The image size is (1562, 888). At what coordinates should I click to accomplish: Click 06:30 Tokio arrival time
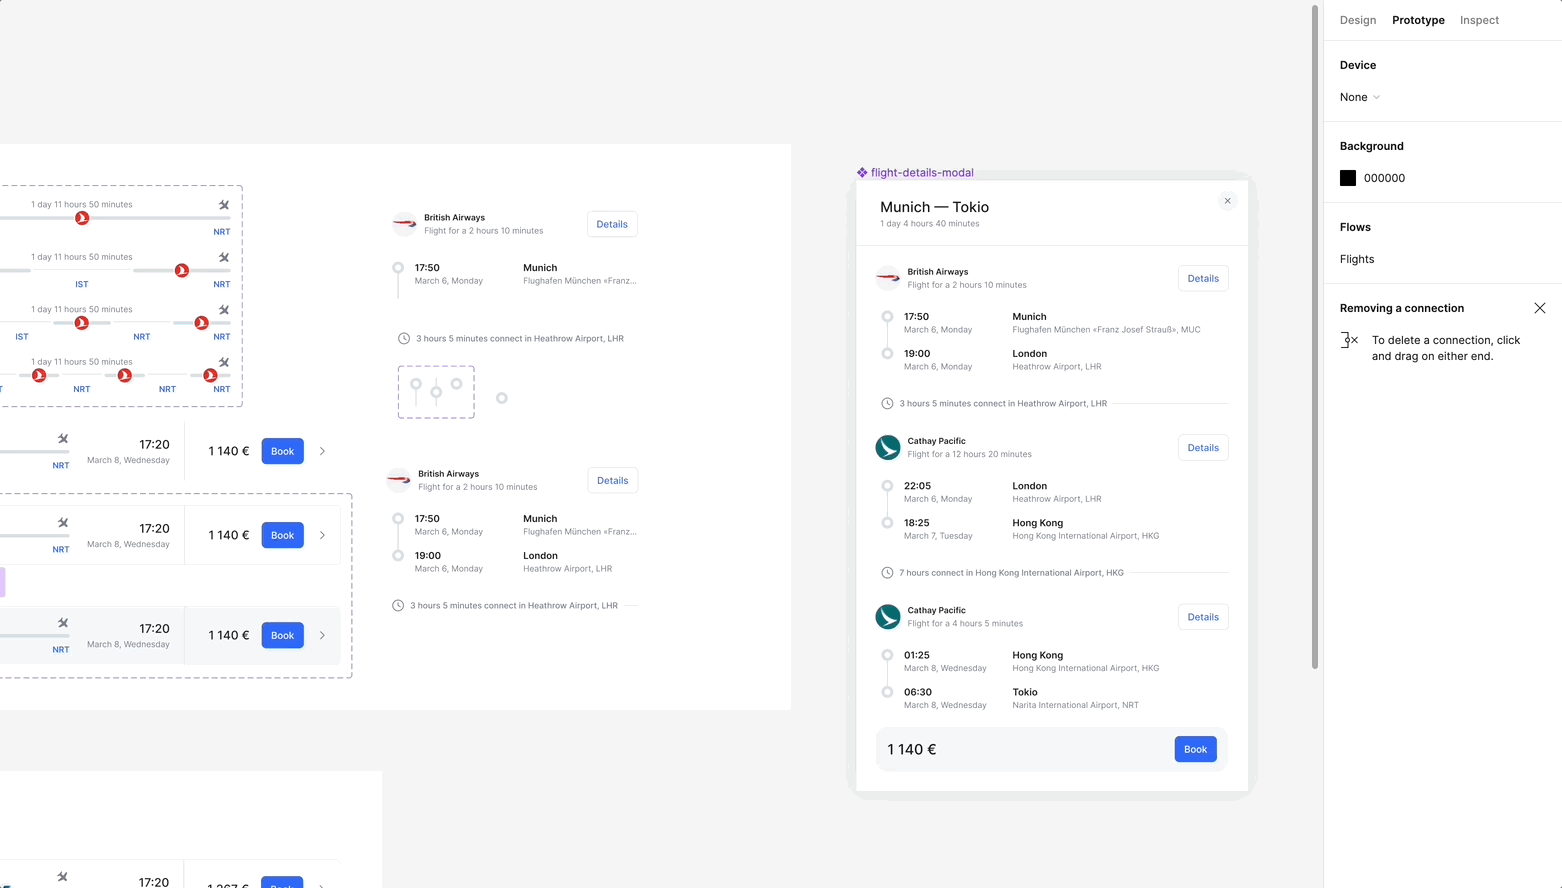[918, 692]
